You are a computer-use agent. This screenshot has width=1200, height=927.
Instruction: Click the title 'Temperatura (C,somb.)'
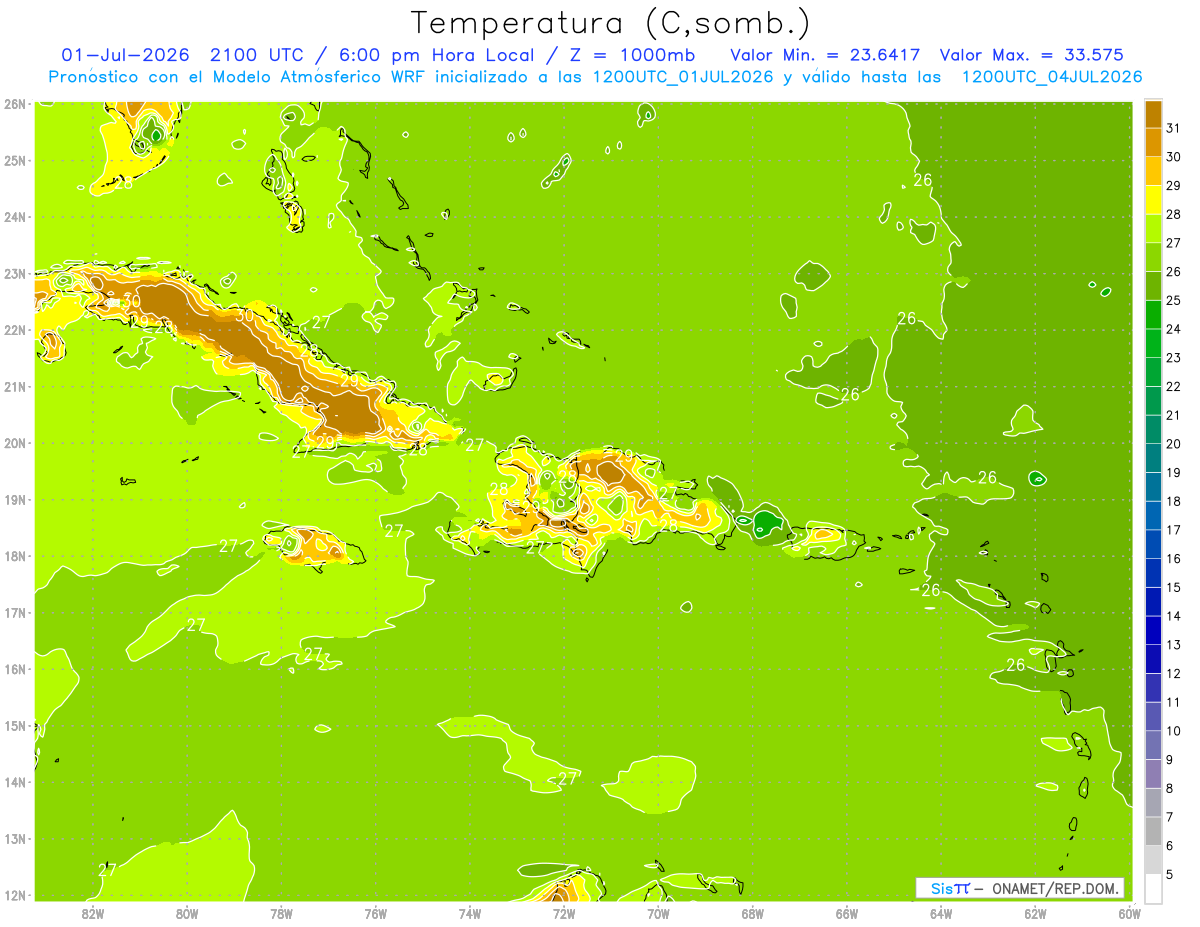click(611, 24)
